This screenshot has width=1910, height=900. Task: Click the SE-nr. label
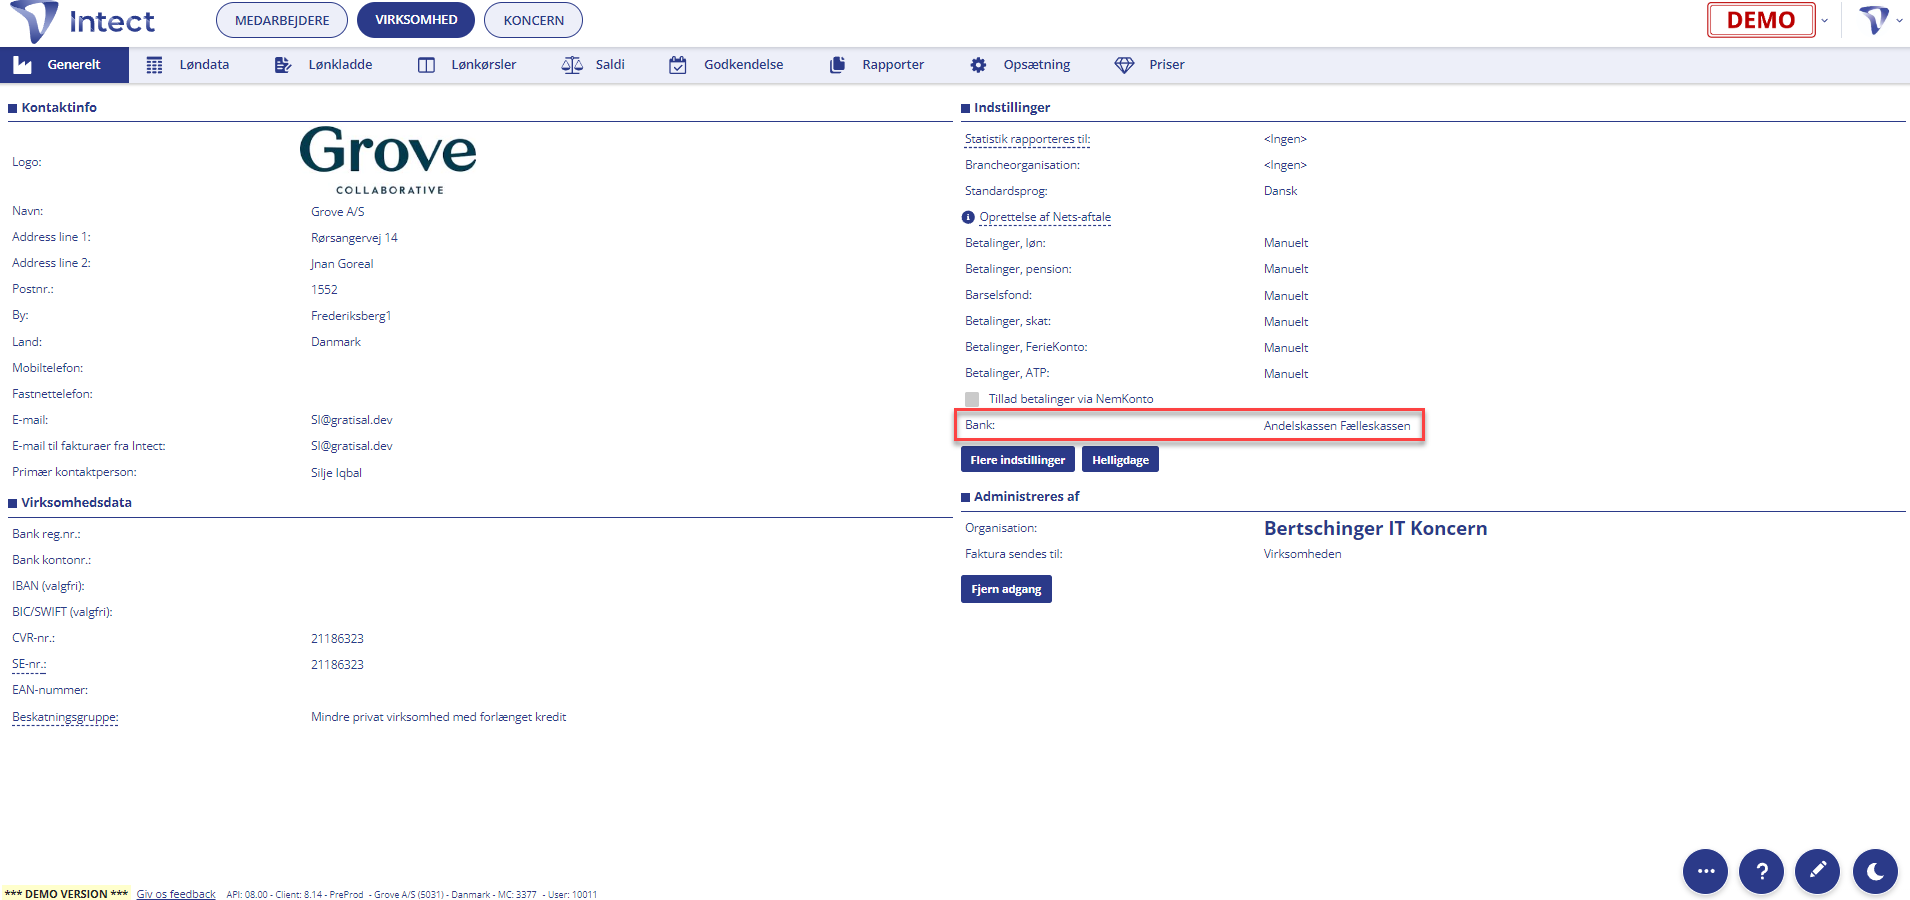(29, 664)
